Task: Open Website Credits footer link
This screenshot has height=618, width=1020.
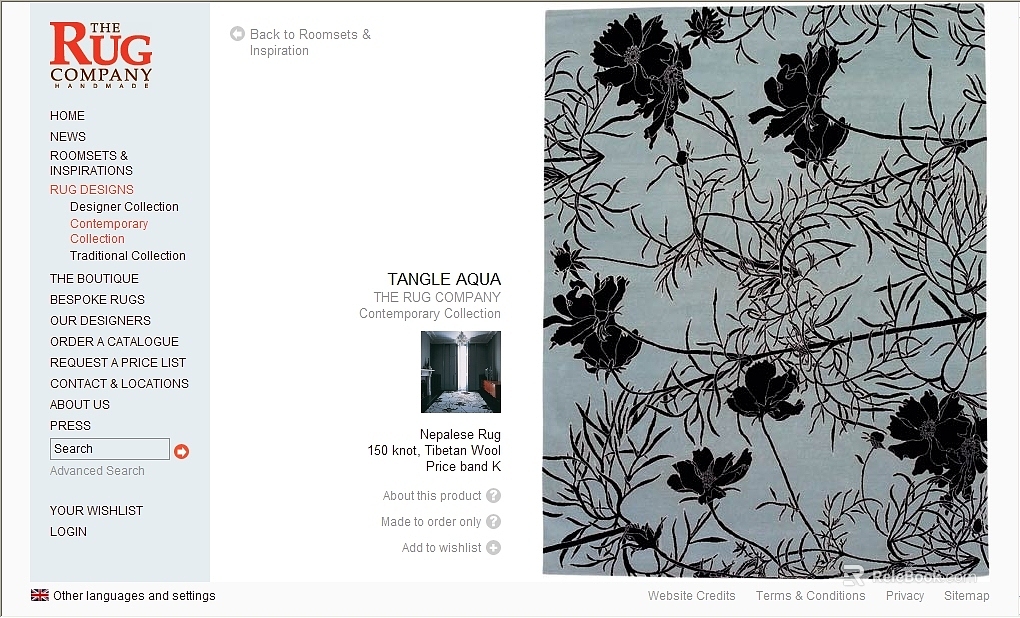Action: coord(691,596)
